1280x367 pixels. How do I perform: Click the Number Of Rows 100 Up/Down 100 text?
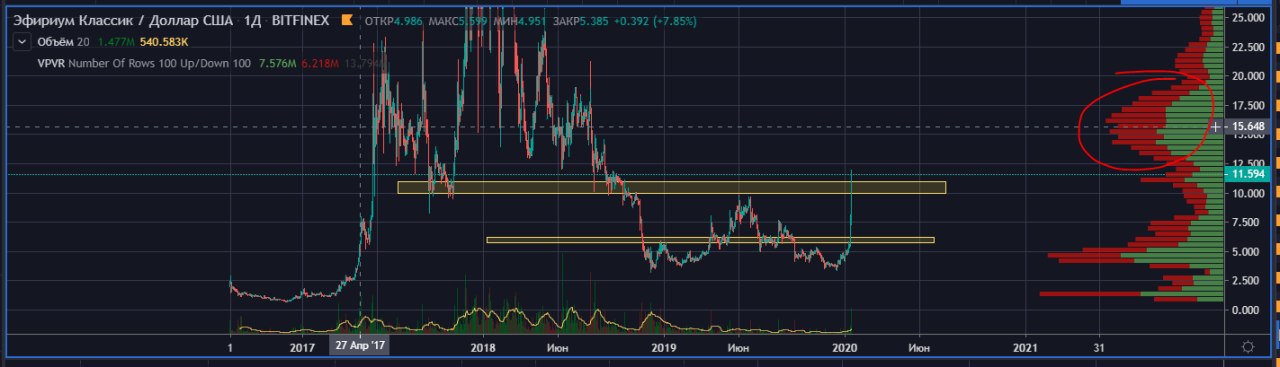click(161, 64)
